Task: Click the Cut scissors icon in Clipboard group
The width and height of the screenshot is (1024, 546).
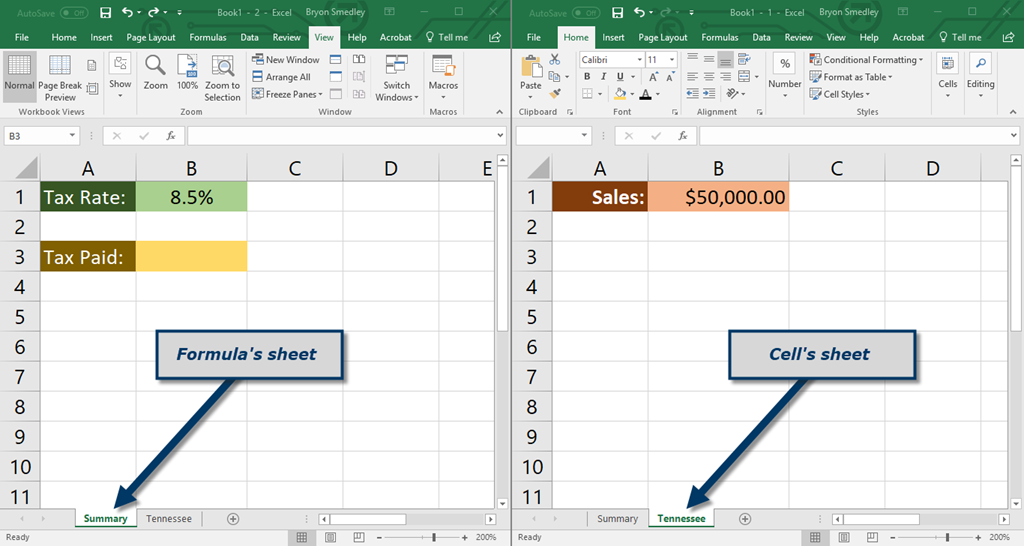Action: click(555, 60)
